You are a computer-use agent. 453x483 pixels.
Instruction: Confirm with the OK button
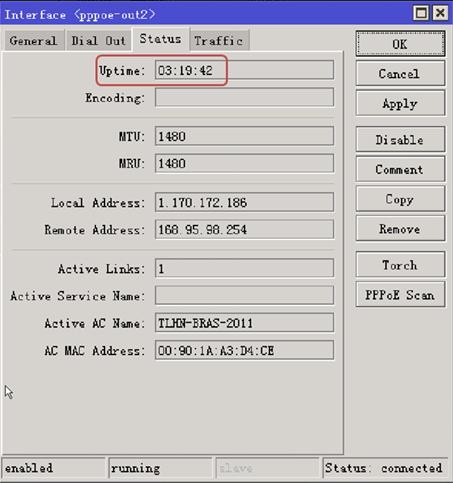coord(400,44)
